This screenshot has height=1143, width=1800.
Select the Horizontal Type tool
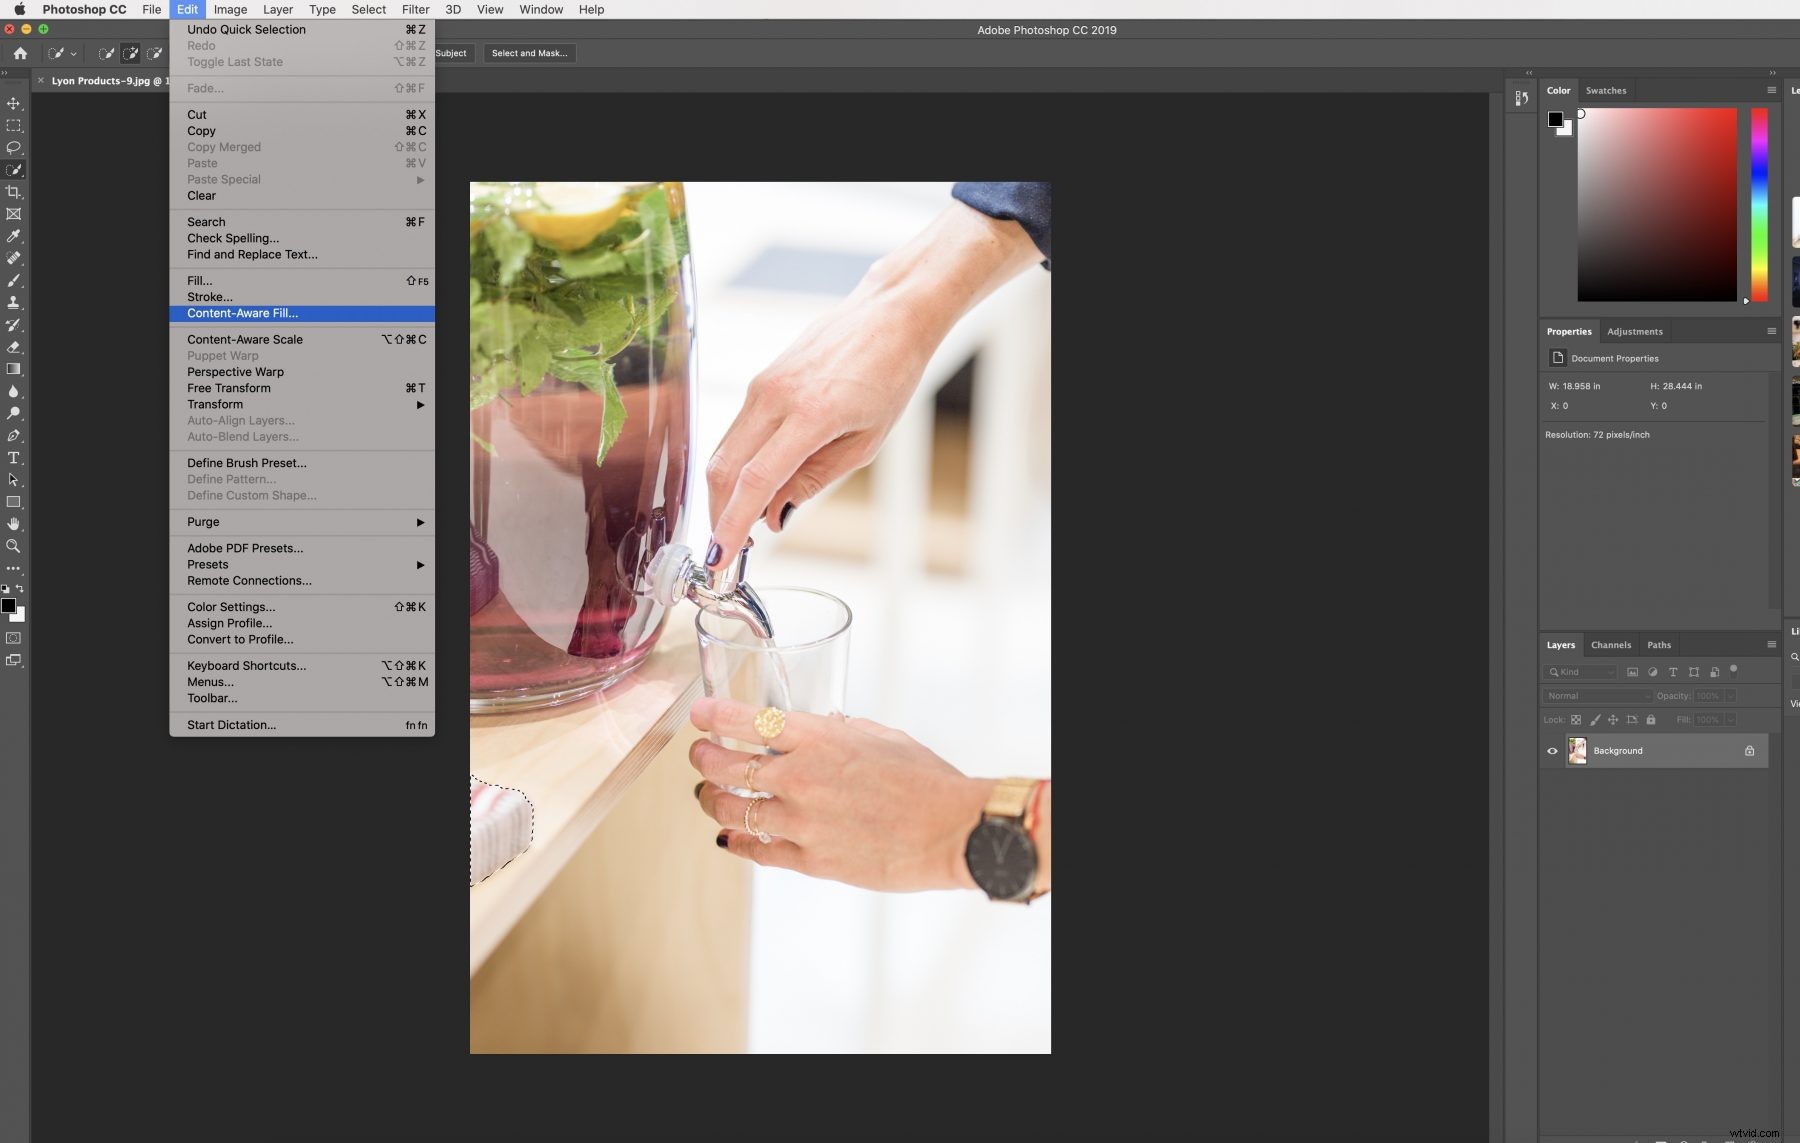click(x=14, y=458)
